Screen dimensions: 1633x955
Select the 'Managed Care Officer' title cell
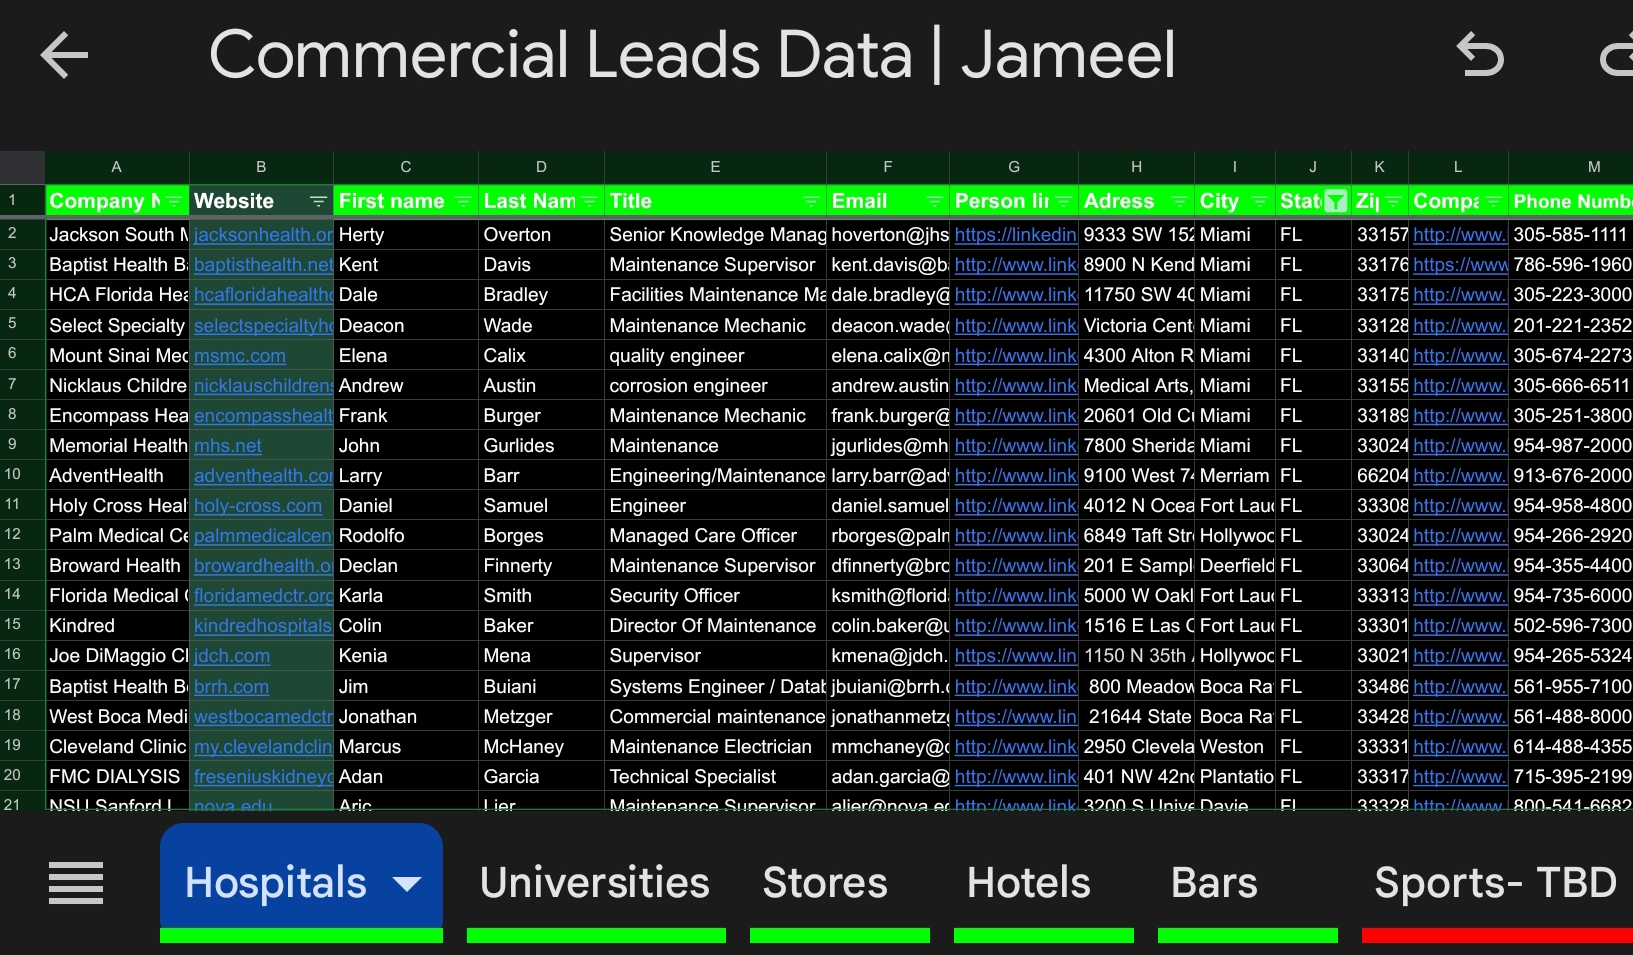point(716,536)
